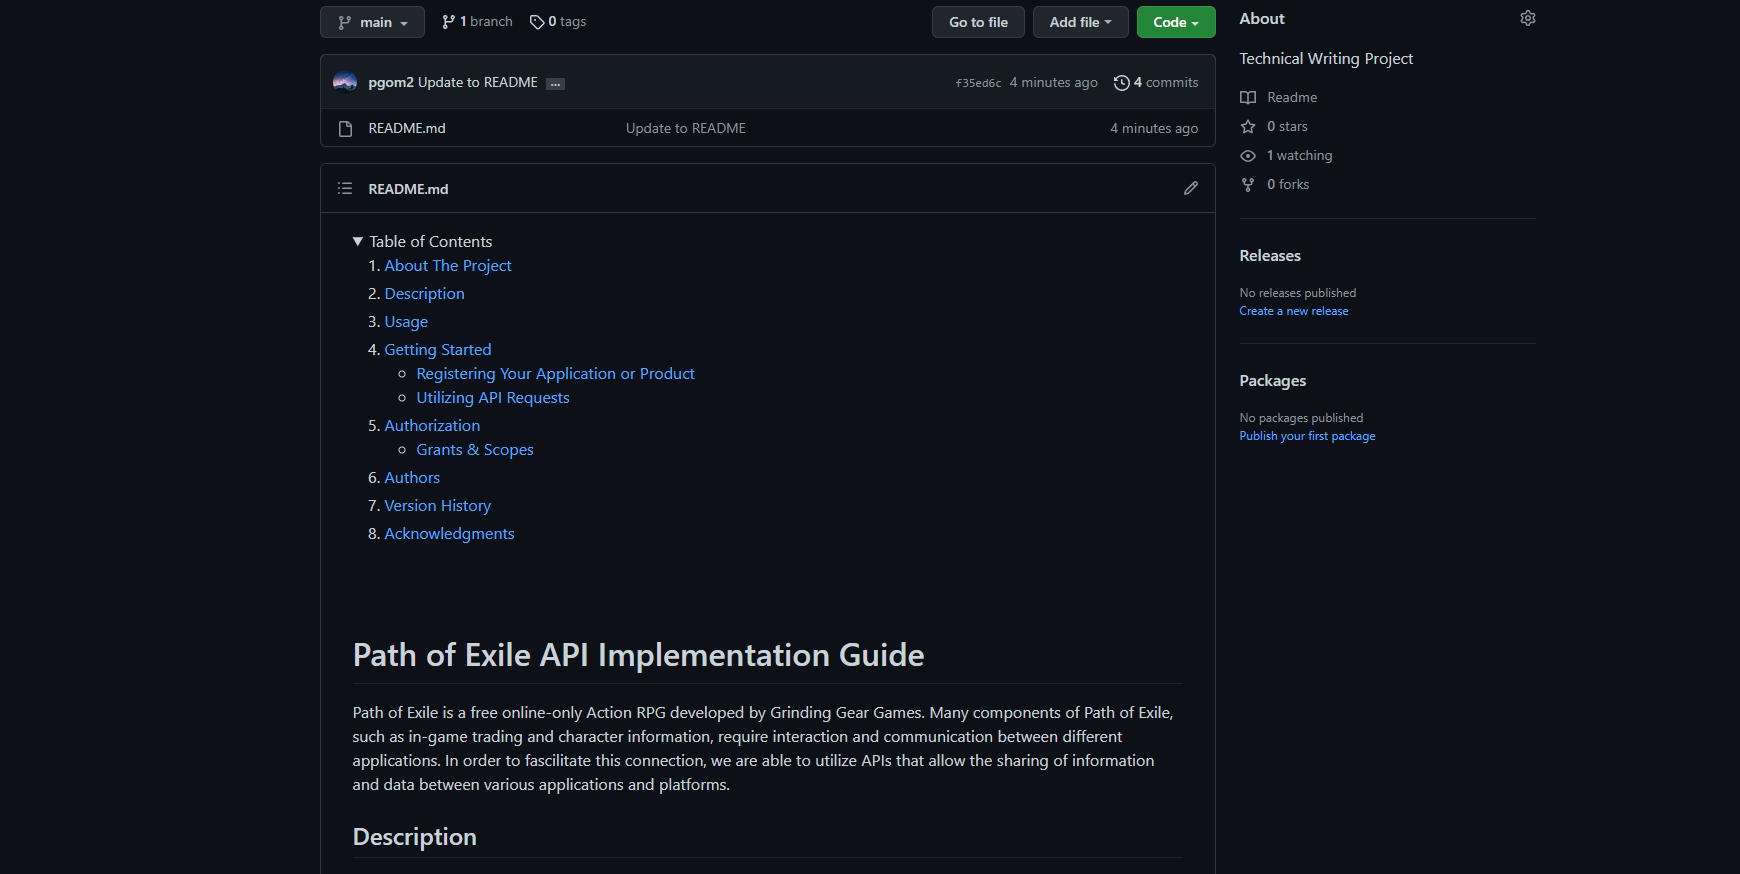Open the Add file dropdown

point(1080,22)
